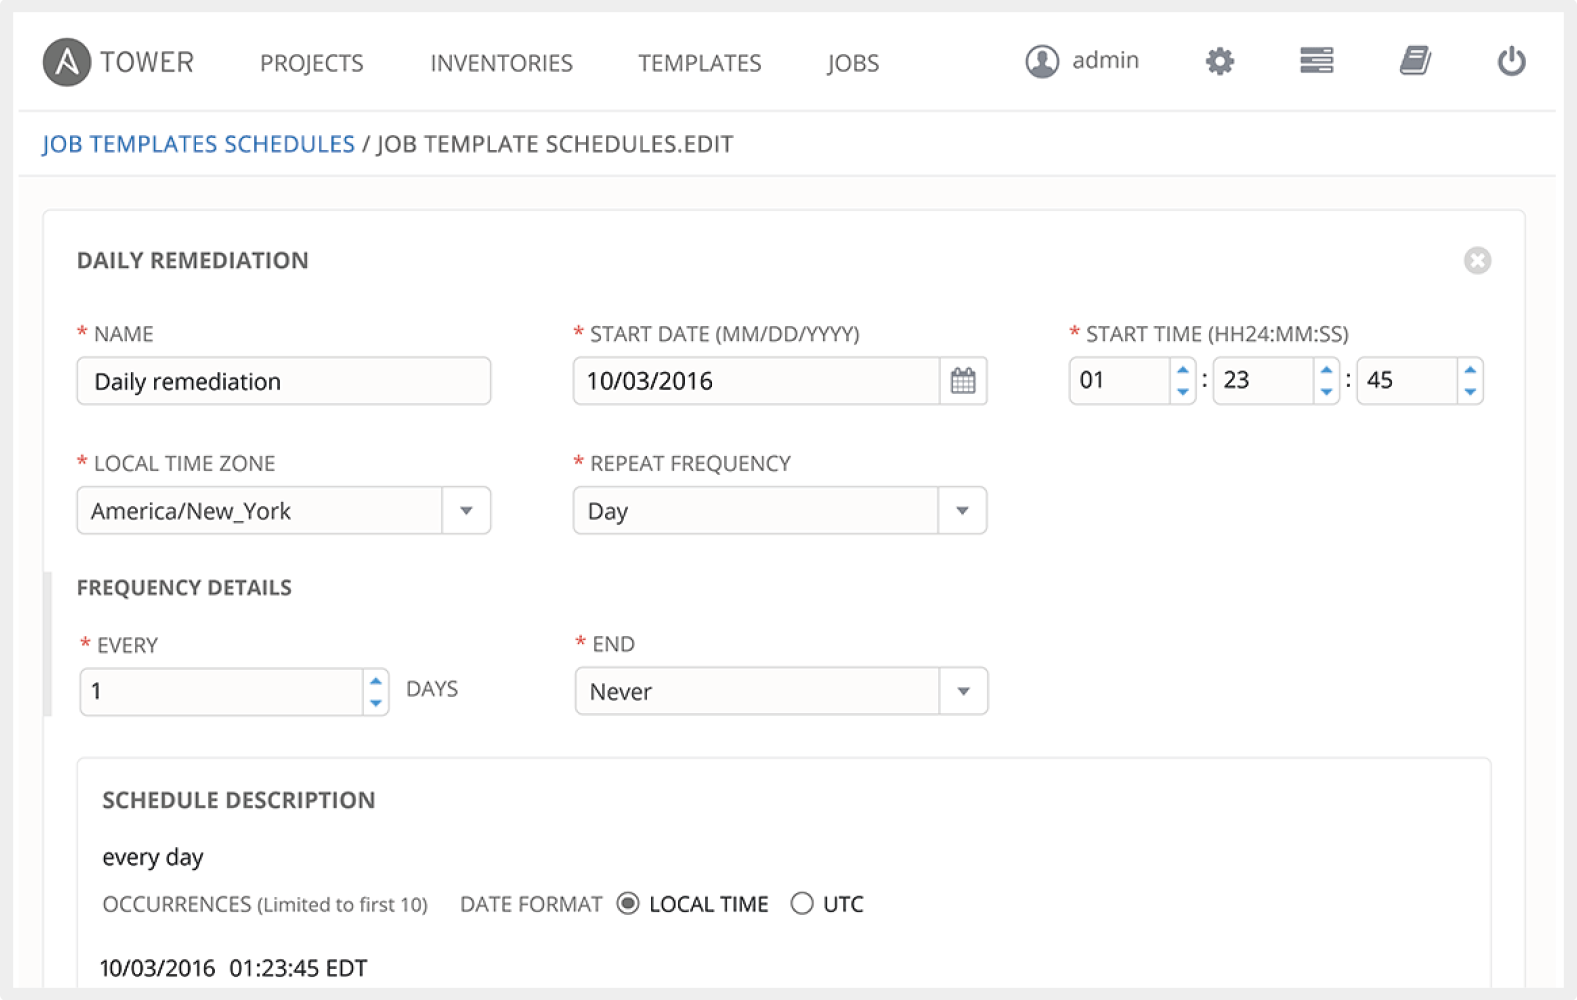1577x1000 pixels.
Task: Increase the start time hour value
Action: click(1183, 370)
